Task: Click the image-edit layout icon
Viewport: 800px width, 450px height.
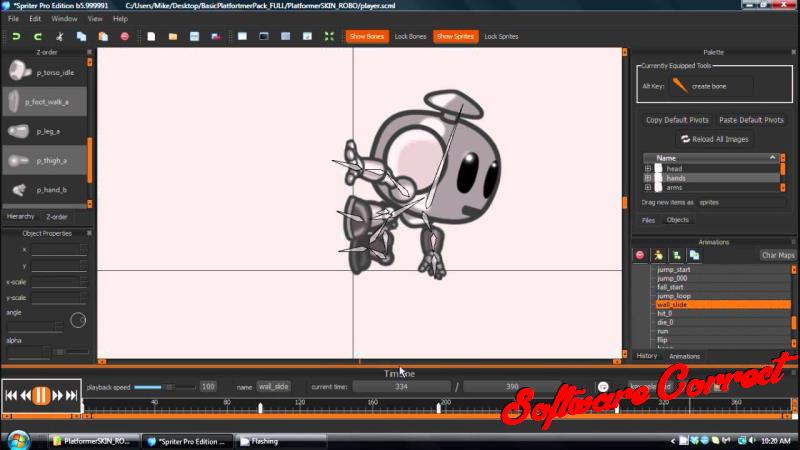Action: point(307,36)
